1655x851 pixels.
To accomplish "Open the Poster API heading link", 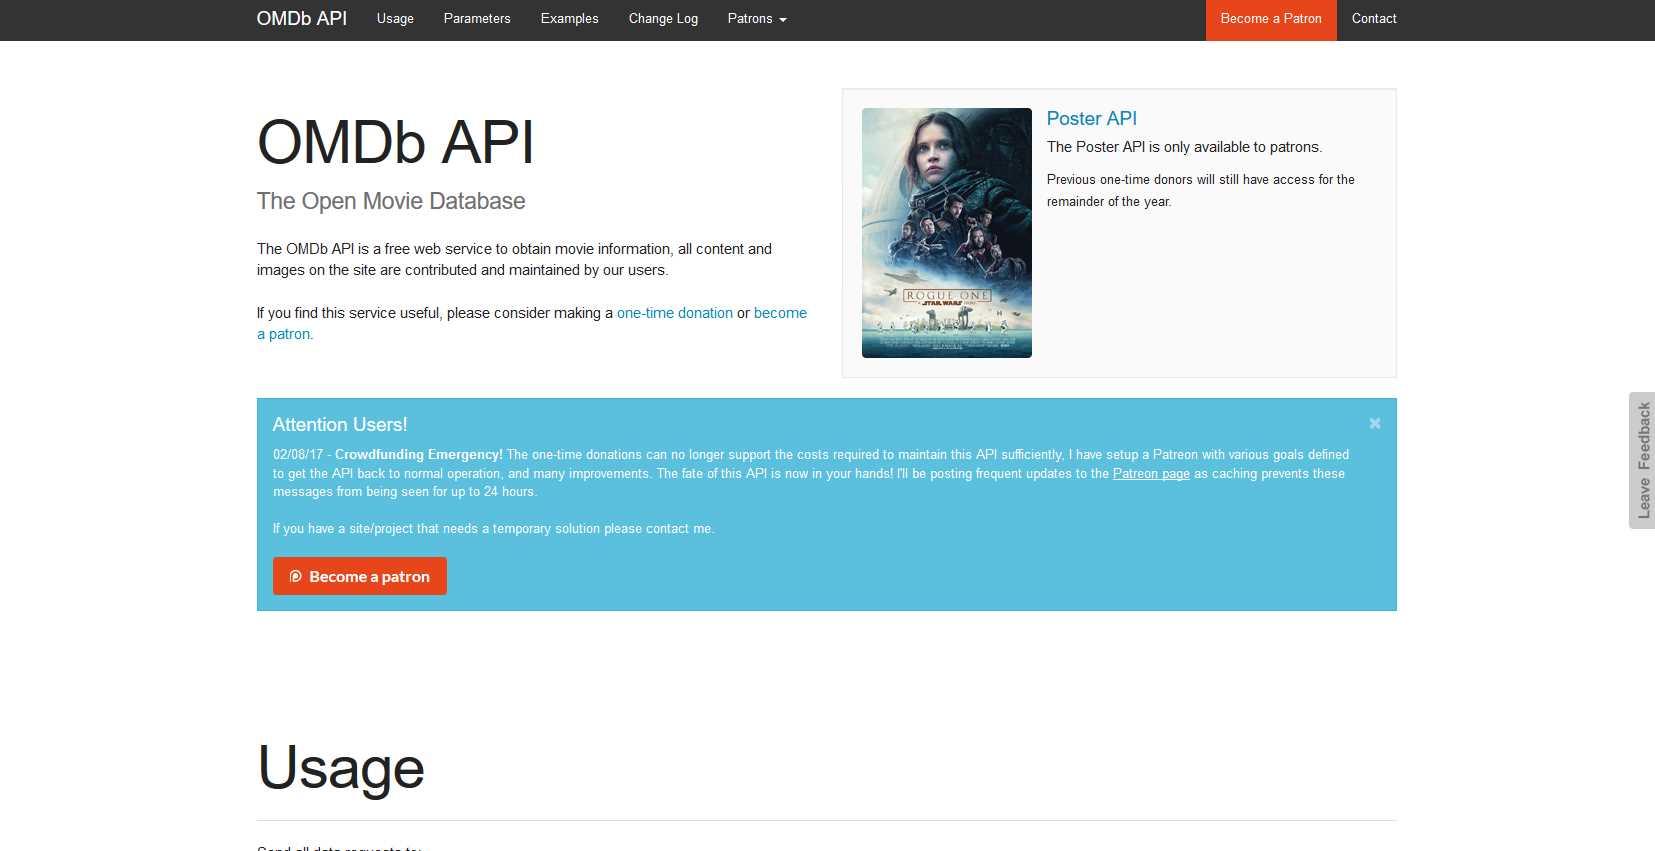I will click(x=1092, y=118).
